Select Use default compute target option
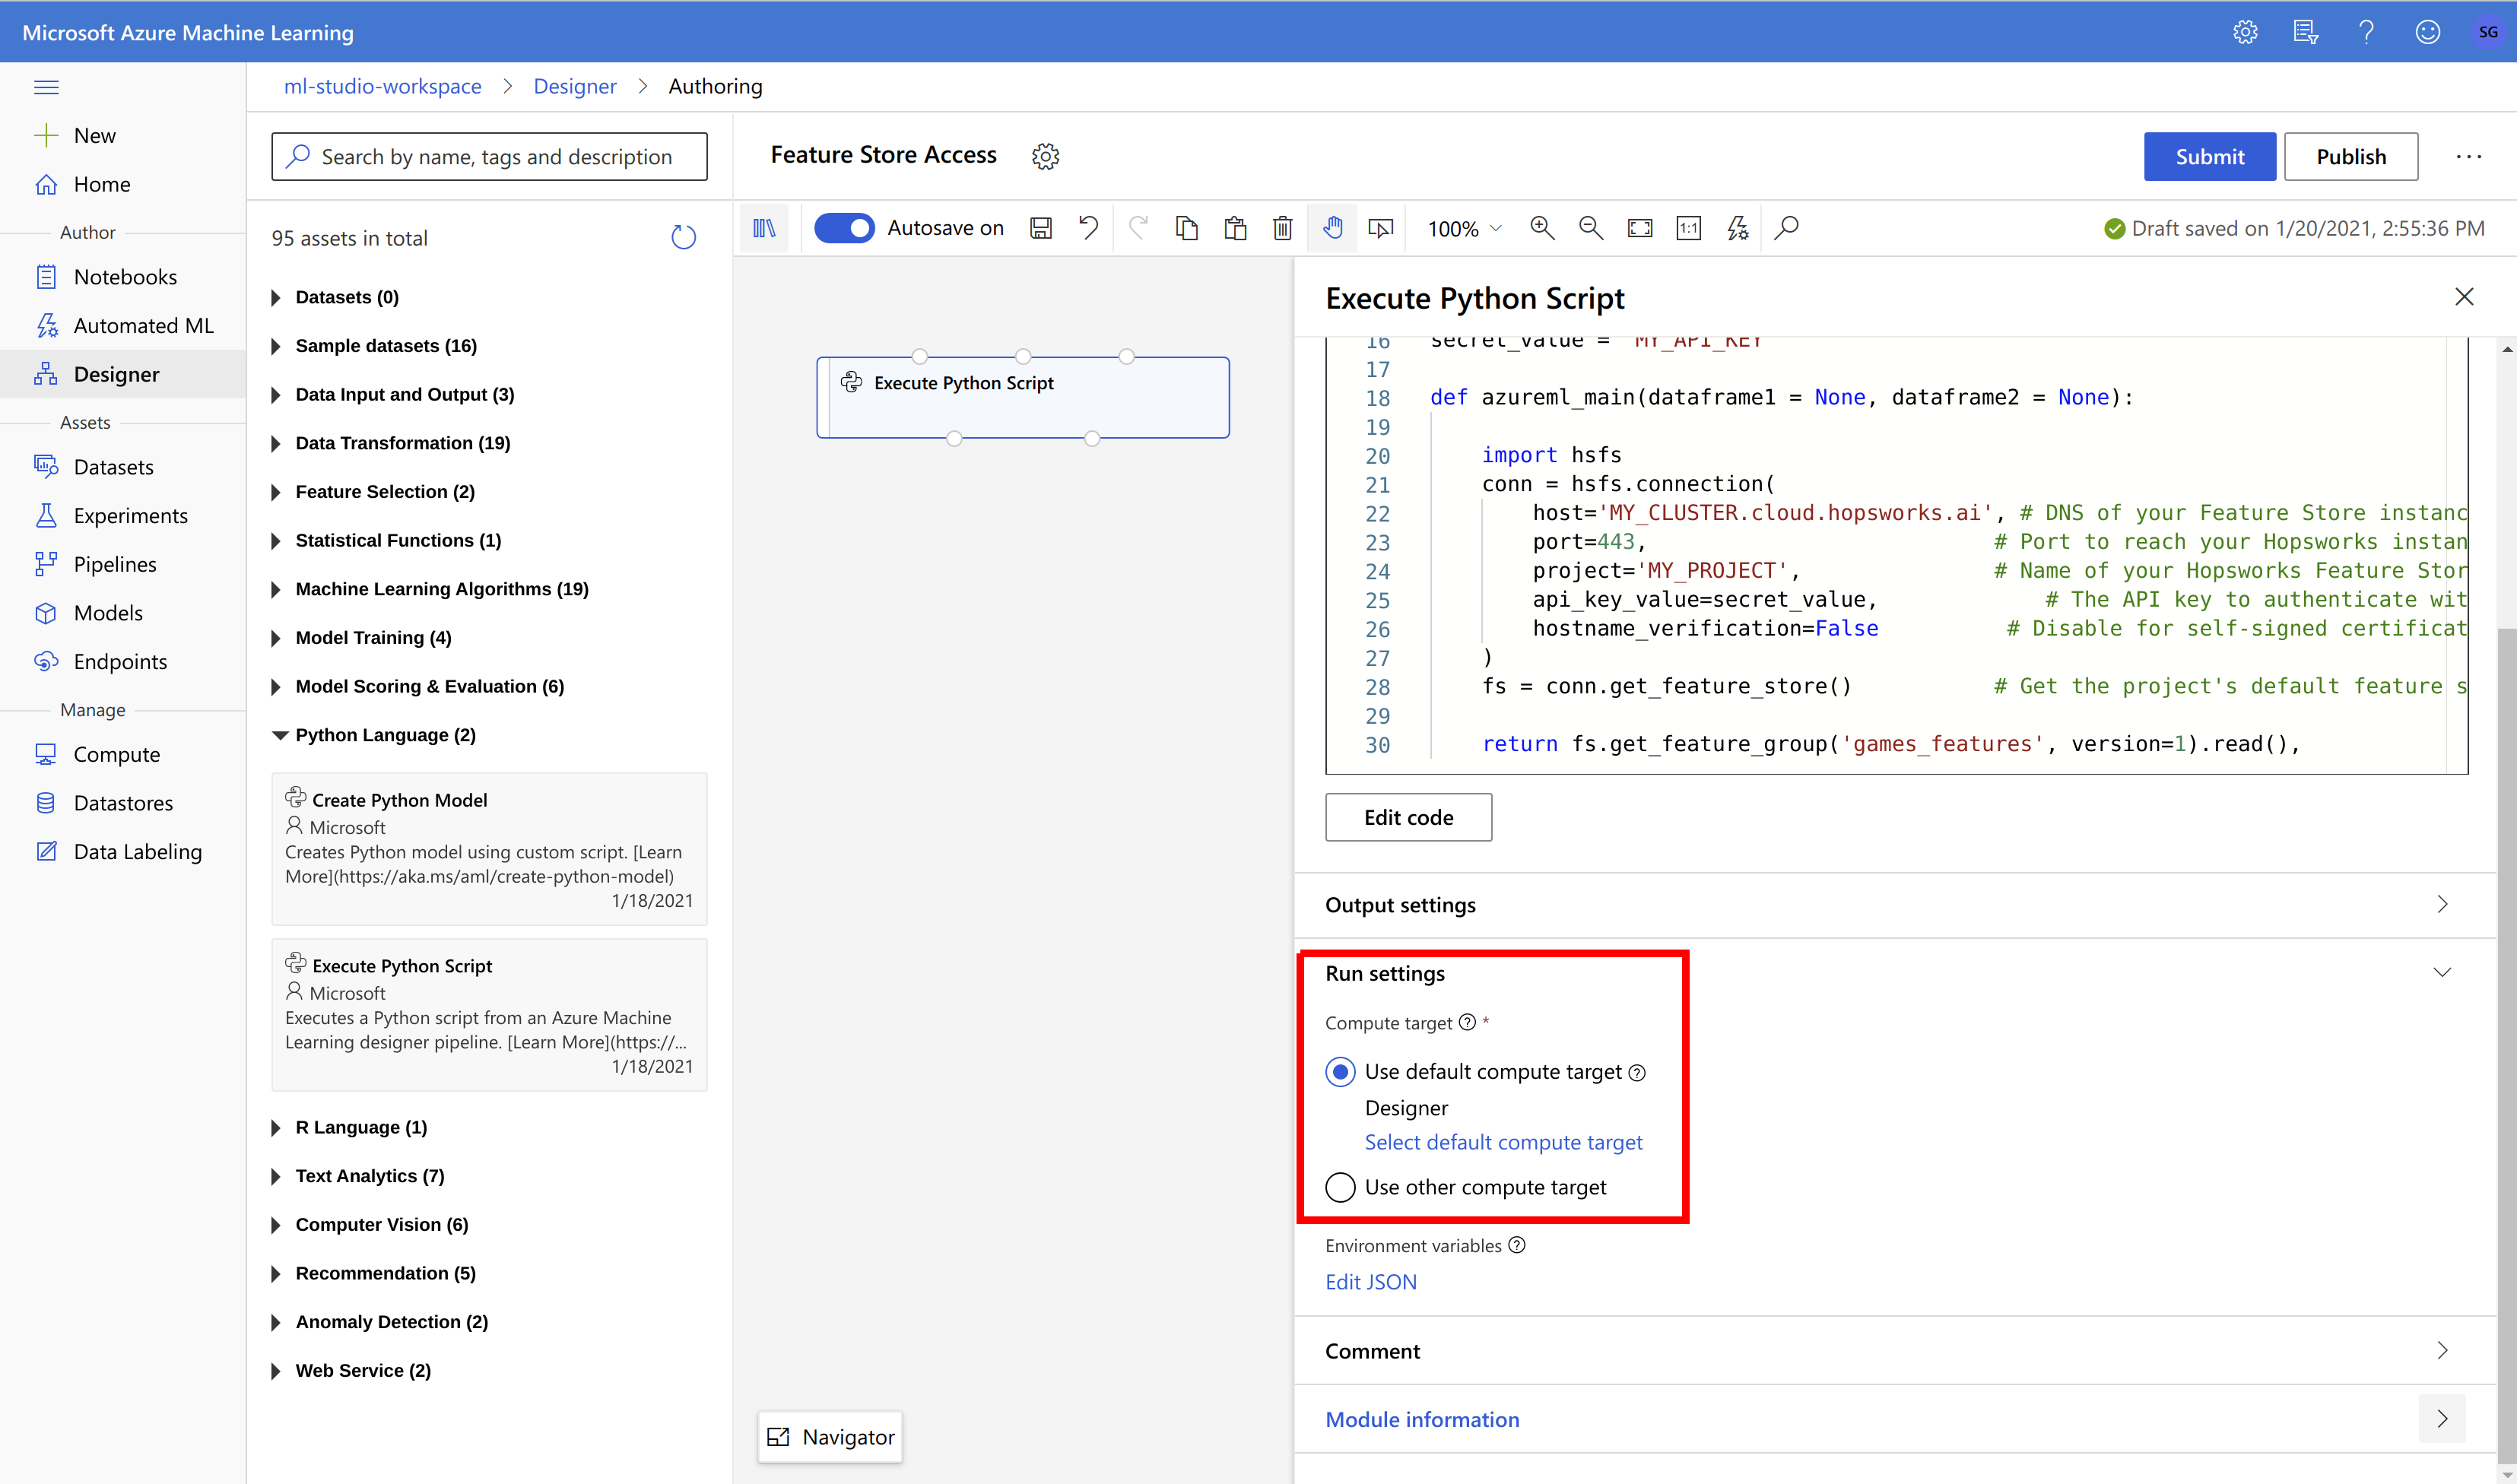 click(1340, 1071)
